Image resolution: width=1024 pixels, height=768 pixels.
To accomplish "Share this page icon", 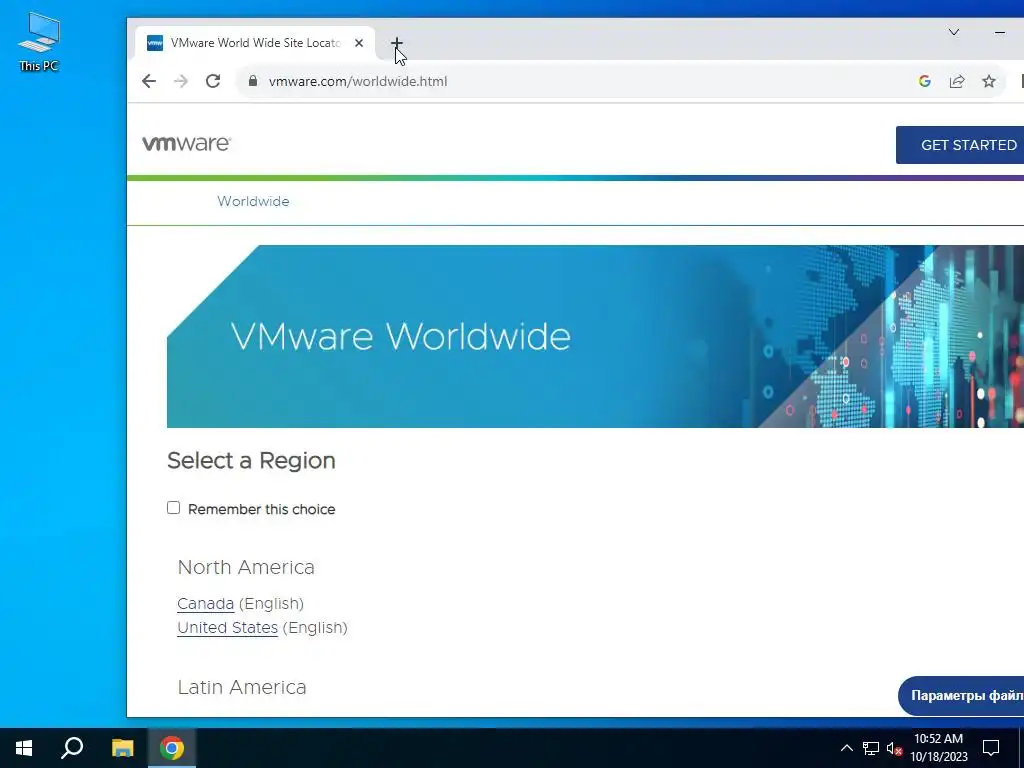I will coord(957,81).
